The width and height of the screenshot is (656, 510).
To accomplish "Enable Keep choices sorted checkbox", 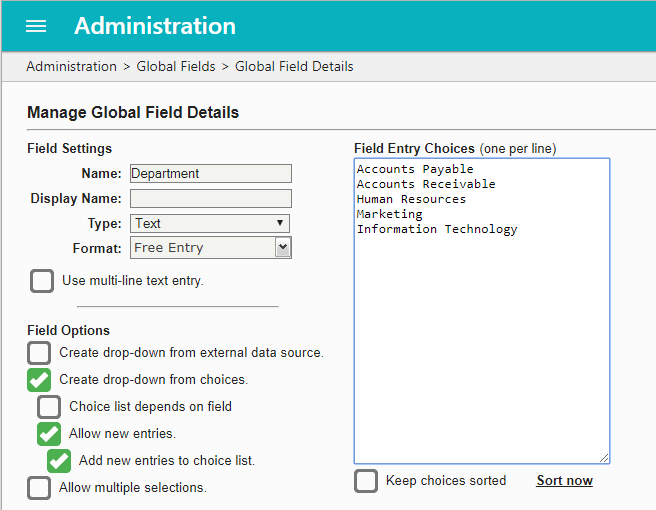I will pyautogui.click(x=366, y=481).
